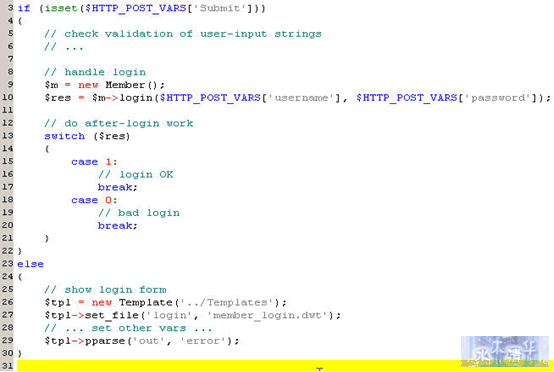
Task: Click the '../Templates' string on line 26
Action: coord(228,302)
